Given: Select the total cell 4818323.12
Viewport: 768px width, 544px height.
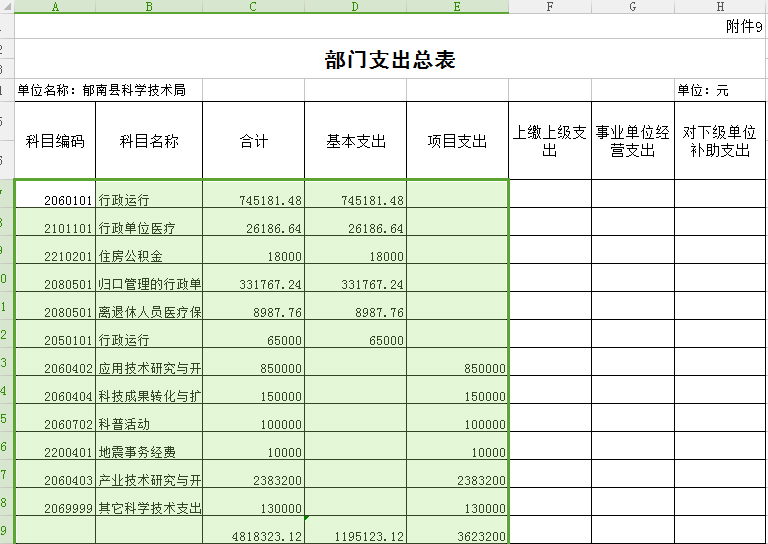Looking at the screenshot, I should tap(253, 535).
